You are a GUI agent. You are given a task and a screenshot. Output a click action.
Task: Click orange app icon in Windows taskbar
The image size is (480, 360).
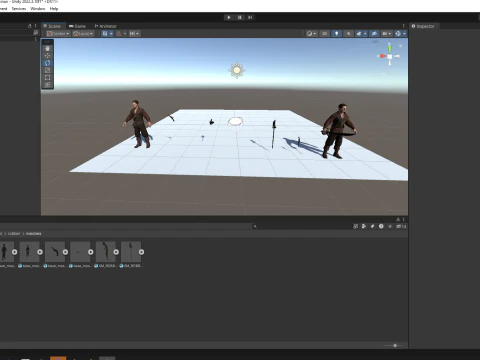pos(58,358)
